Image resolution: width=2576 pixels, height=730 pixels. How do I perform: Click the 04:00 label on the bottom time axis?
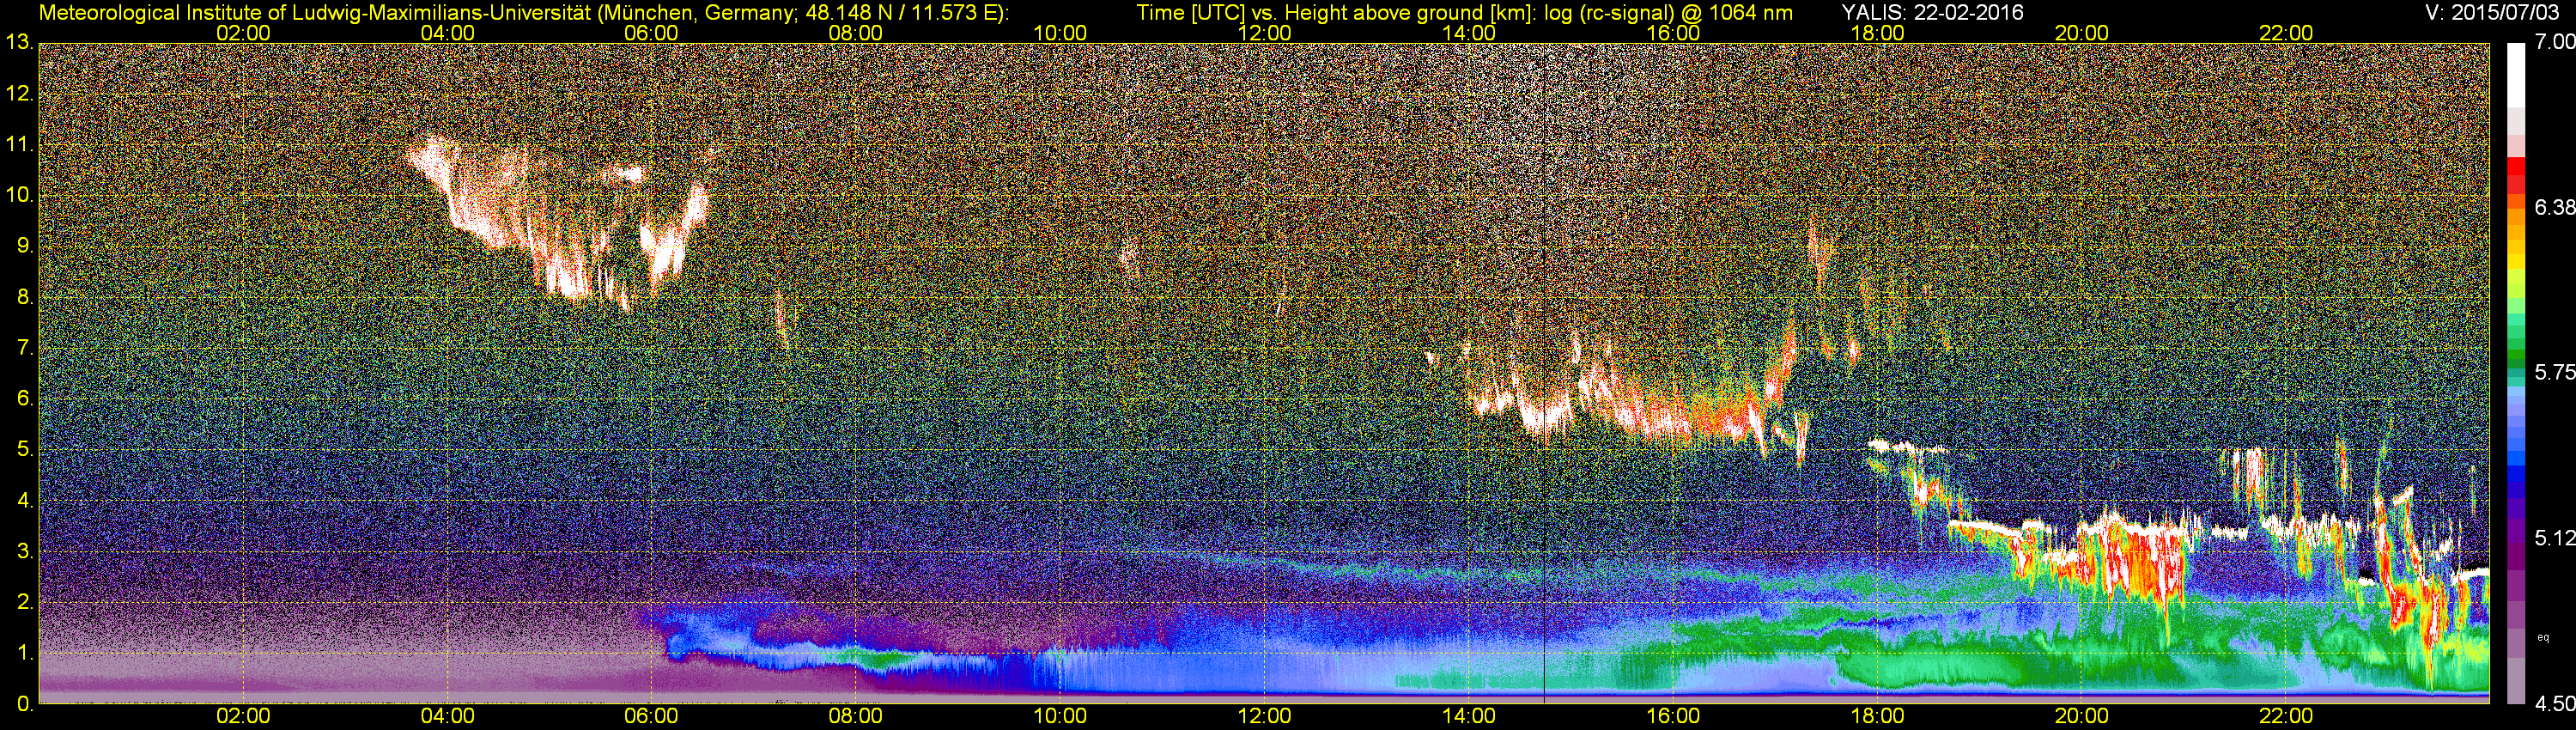click(447, 717)
